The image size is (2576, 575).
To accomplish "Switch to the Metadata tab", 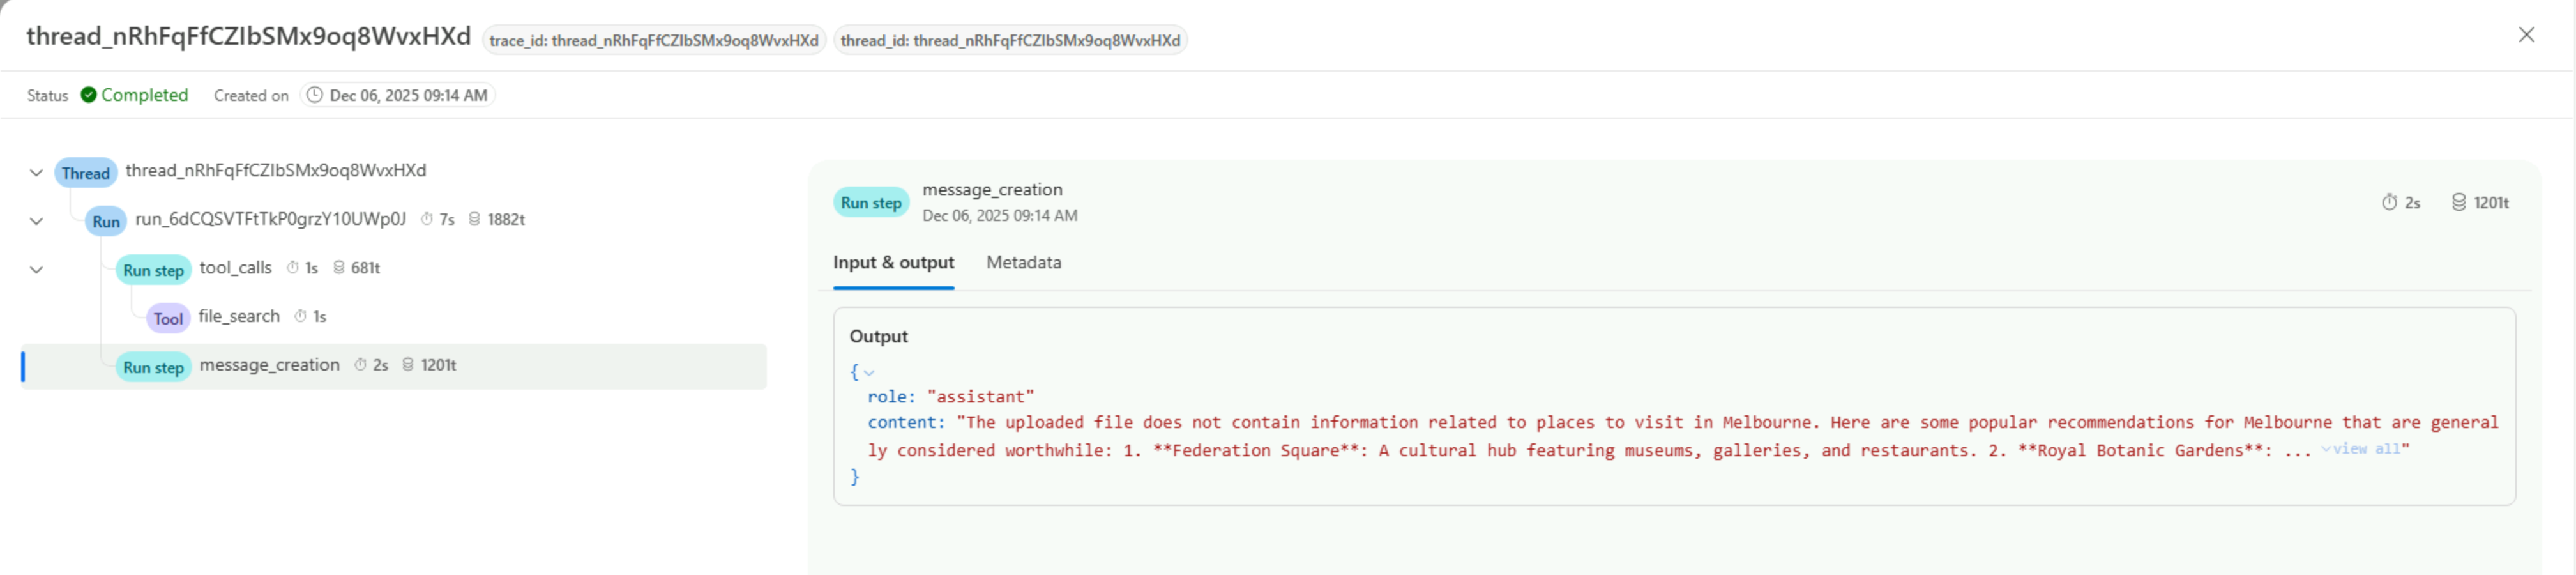I will (x=1023, y=262).
